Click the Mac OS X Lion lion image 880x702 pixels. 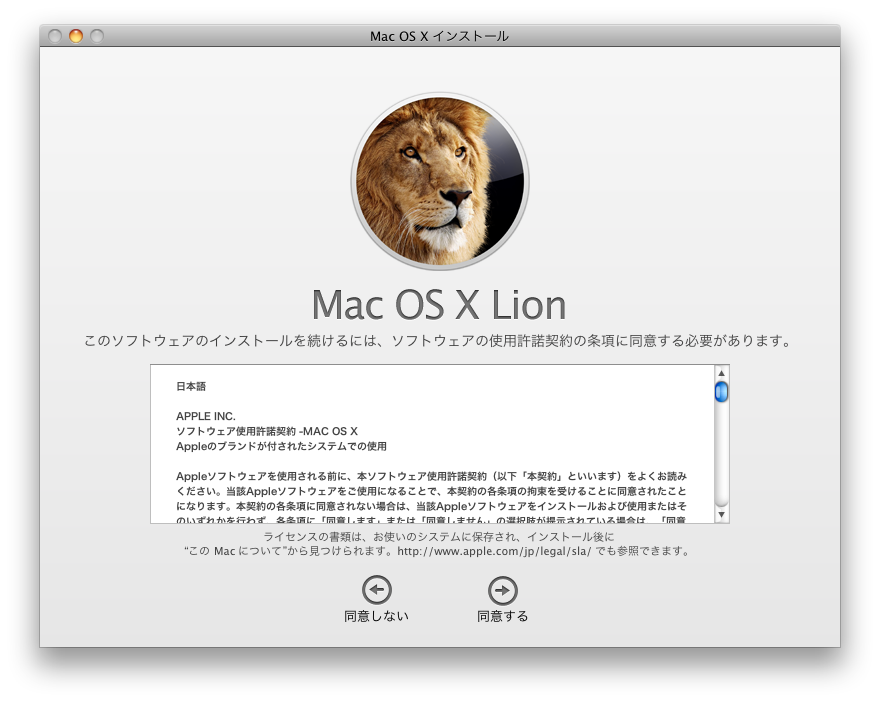[x=440, y=181]
